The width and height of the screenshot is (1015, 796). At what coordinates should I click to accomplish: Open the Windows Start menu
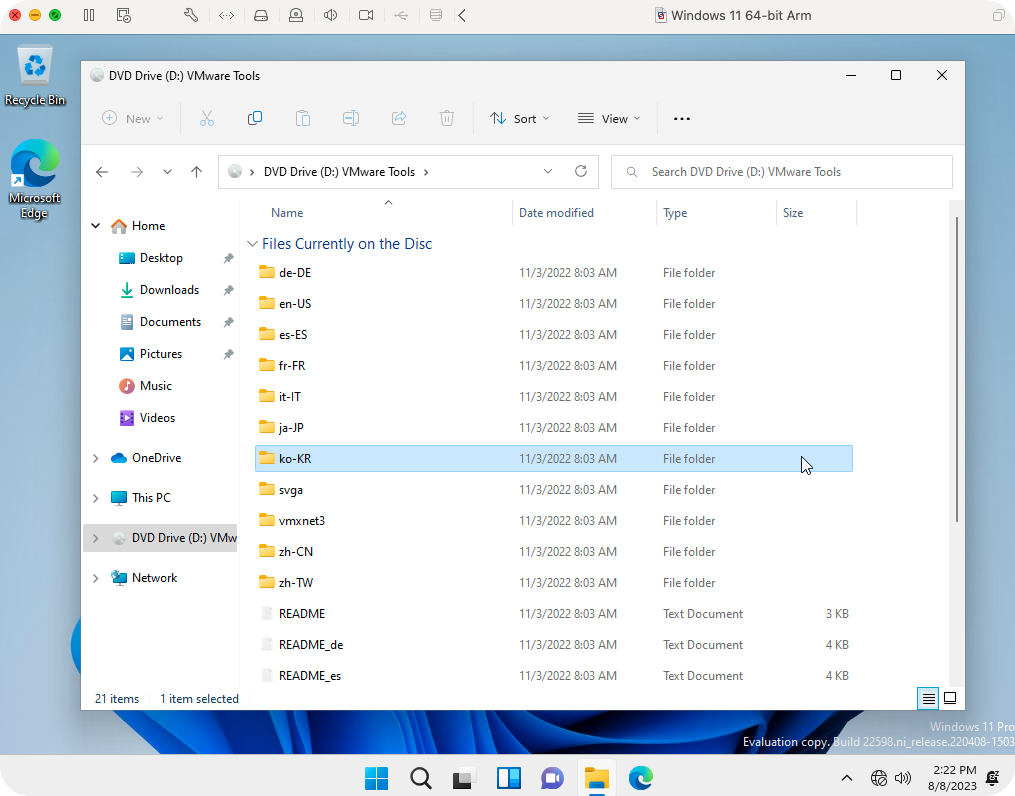376,778
